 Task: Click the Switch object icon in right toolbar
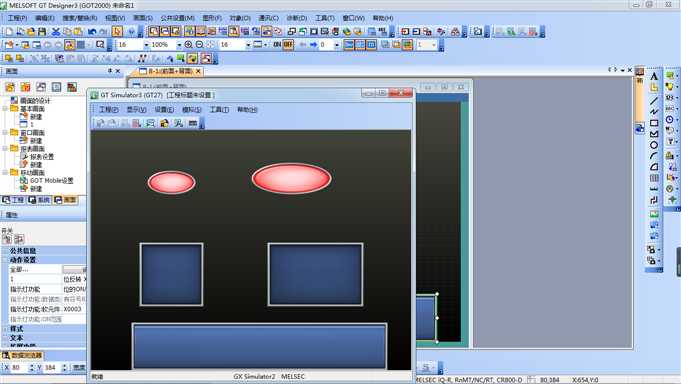670,76
